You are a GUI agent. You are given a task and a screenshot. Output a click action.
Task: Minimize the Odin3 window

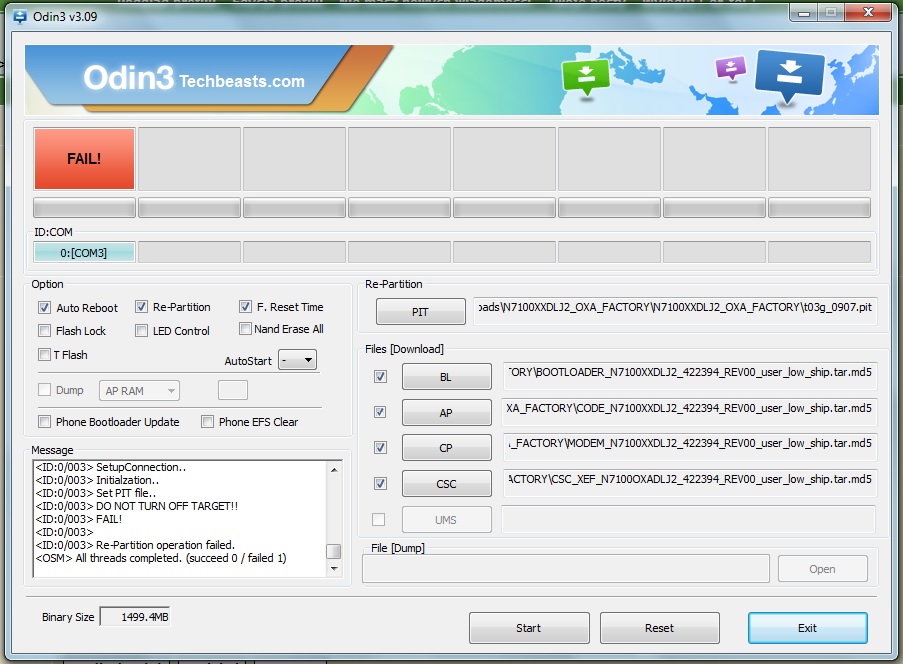[805, 13]
